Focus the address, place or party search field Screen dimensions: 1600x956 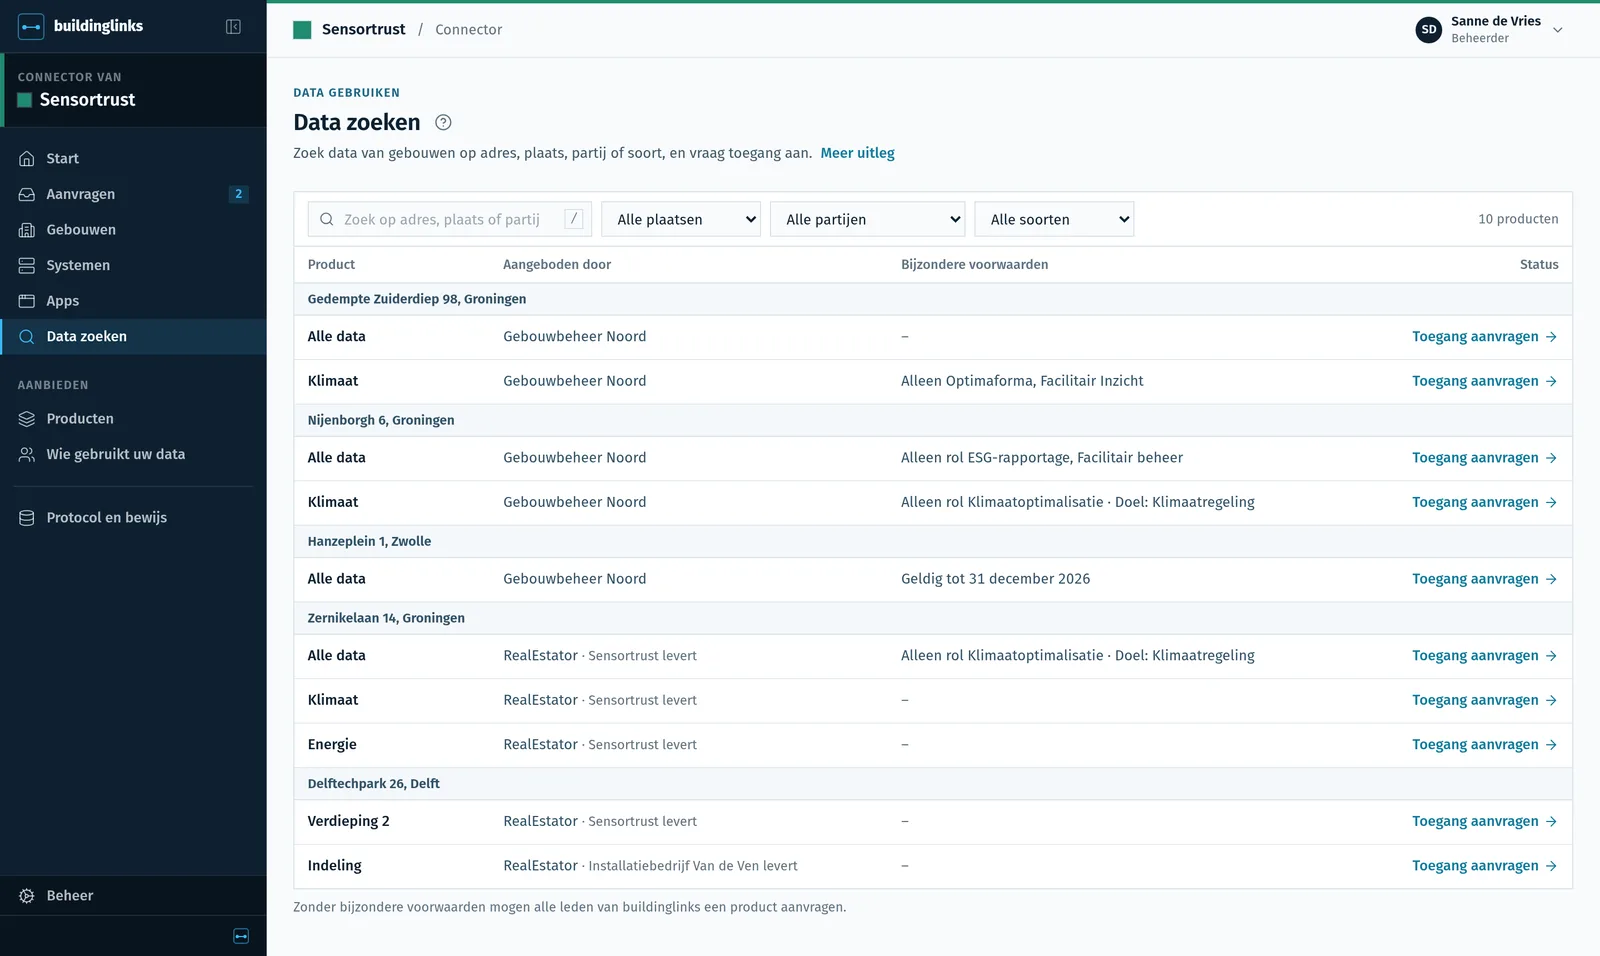tap(449, 219)
